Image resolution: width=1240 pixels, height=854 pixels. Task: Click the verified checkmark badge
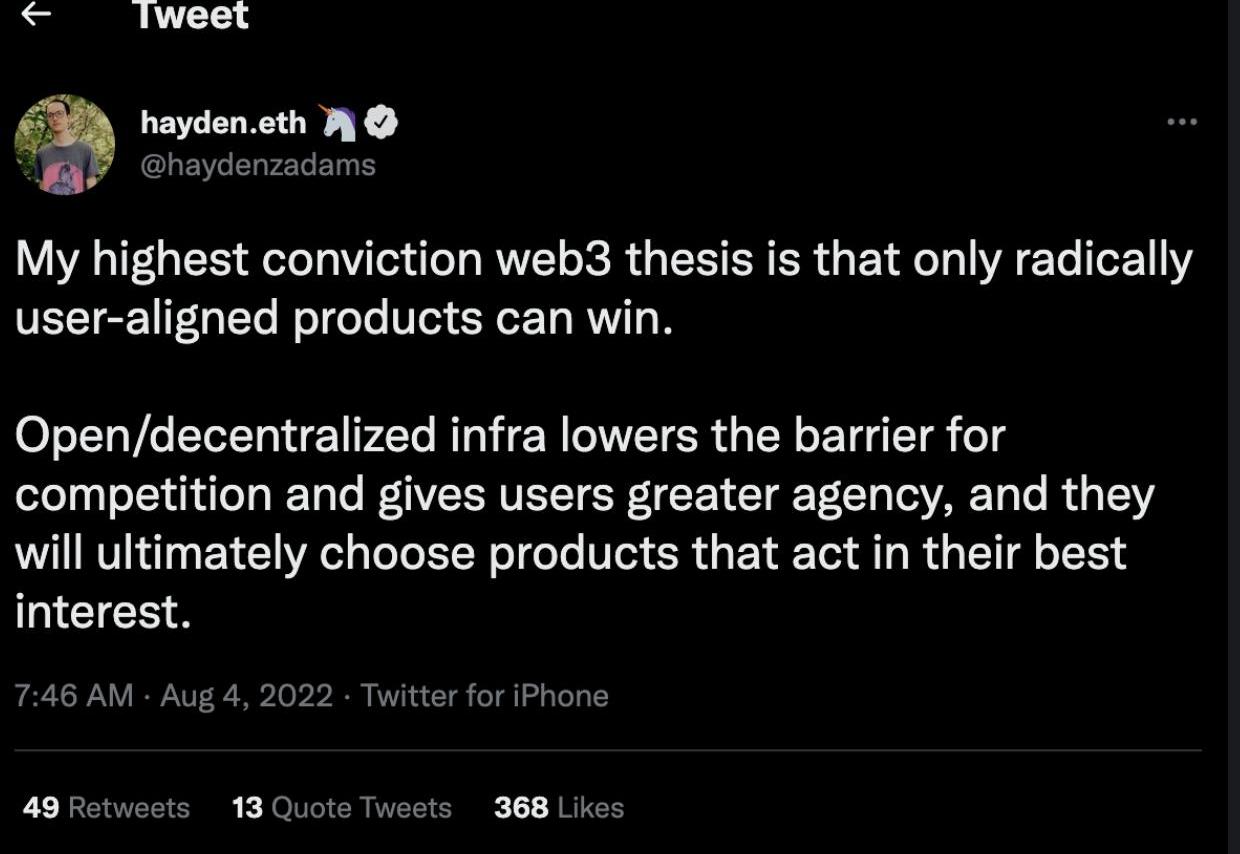381,122
